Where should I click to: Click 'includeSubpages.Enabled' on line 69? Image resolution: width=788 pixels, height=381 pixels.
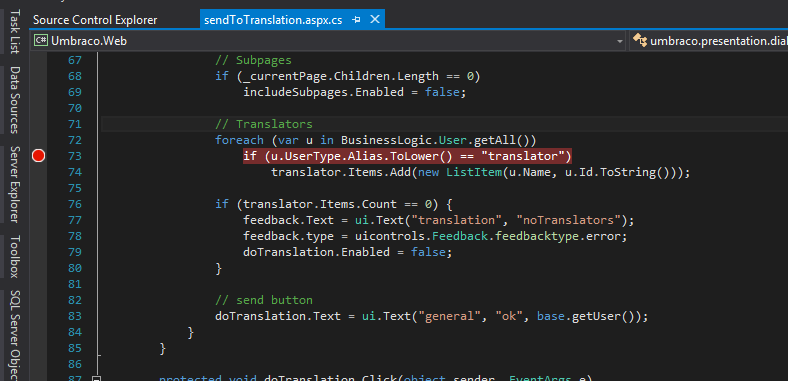(x=324, y=92)
